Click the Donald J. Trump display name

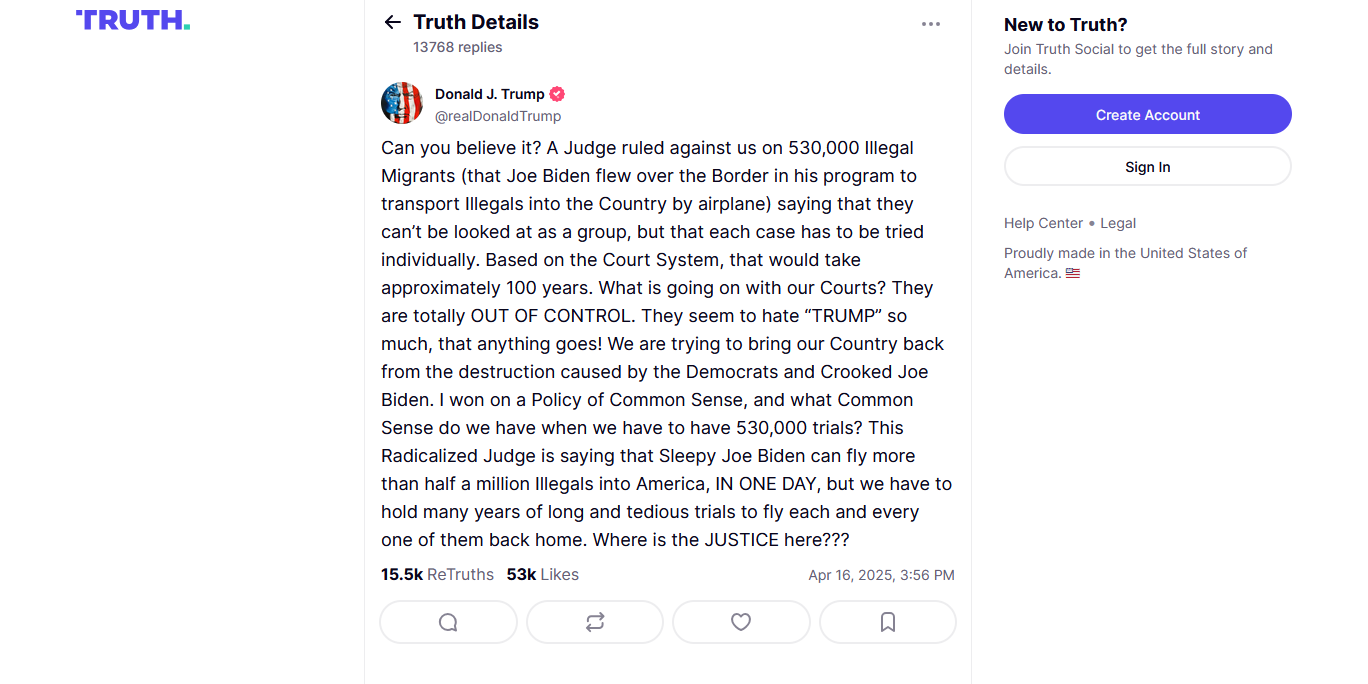489,94
